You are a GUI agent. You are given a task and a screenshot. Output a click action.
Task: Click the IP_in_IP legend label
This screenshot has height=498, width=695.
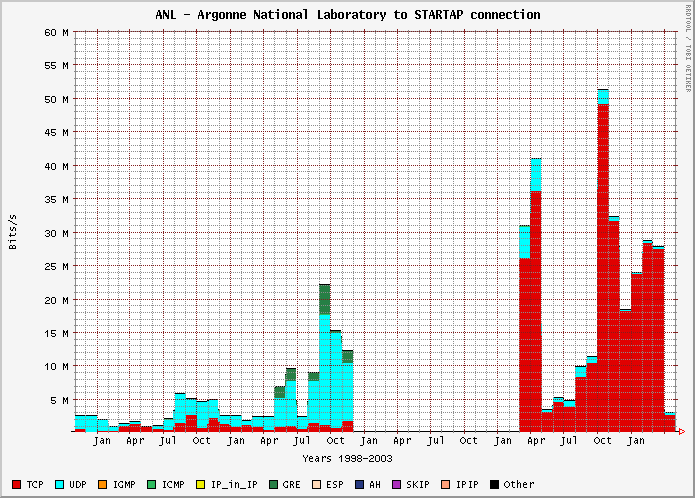tap(234, 485)
